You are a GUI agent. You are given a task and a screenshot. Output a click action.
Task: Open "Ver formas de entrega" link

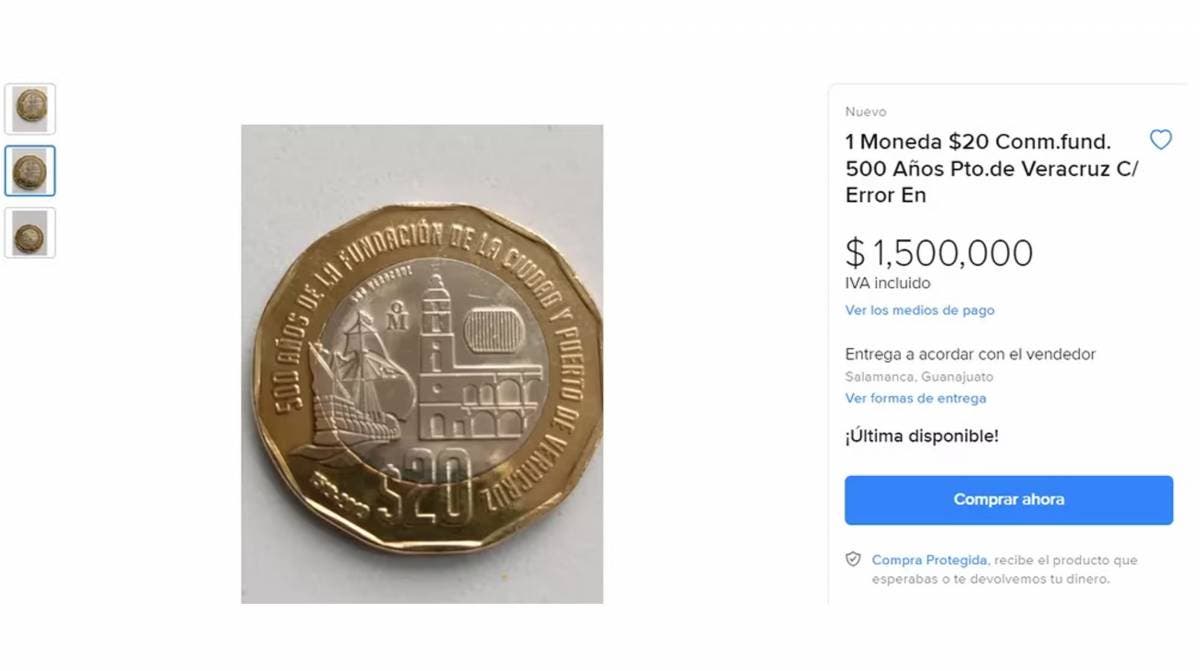tap(915, 398)
